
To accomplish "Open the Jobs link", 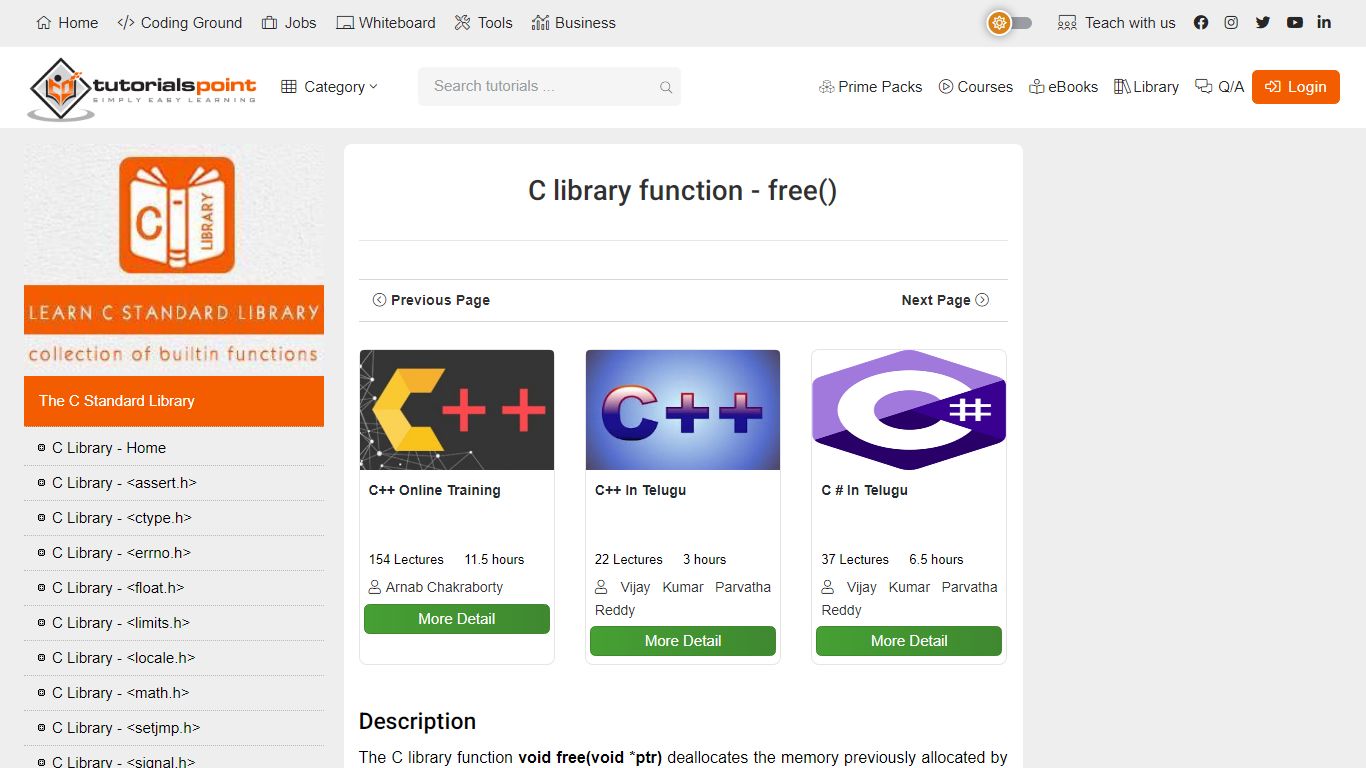I will click(289, 23).
